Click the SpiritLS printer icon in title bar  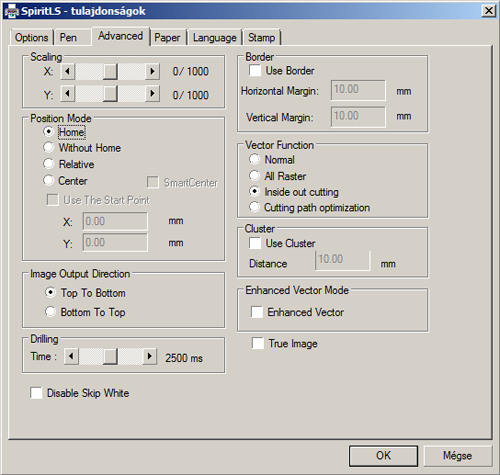pyautogui.click(x=11, y=11)
